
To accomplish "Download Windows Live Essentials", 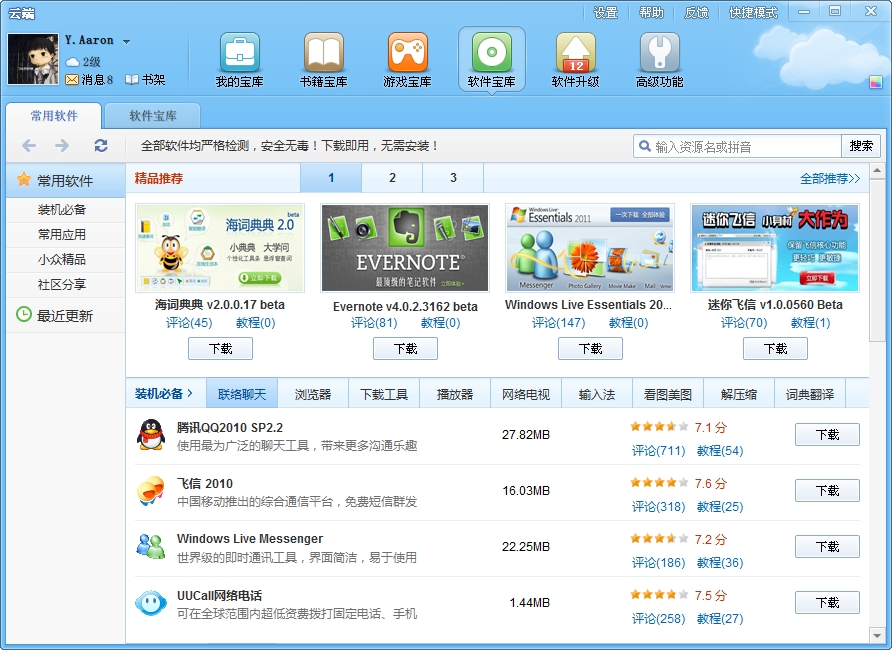I will (x=590, y=349).
